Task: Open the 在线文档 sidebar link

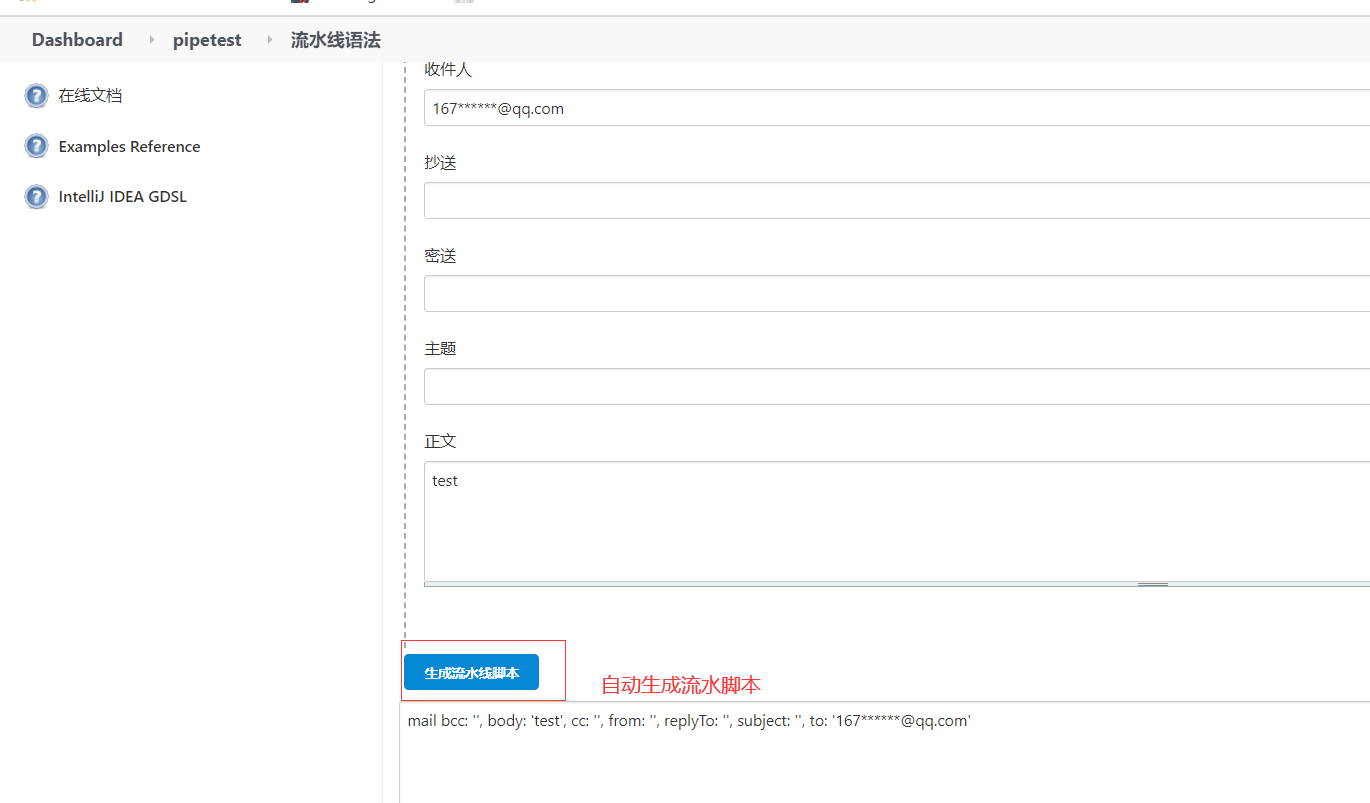Action: pos(90,96)
